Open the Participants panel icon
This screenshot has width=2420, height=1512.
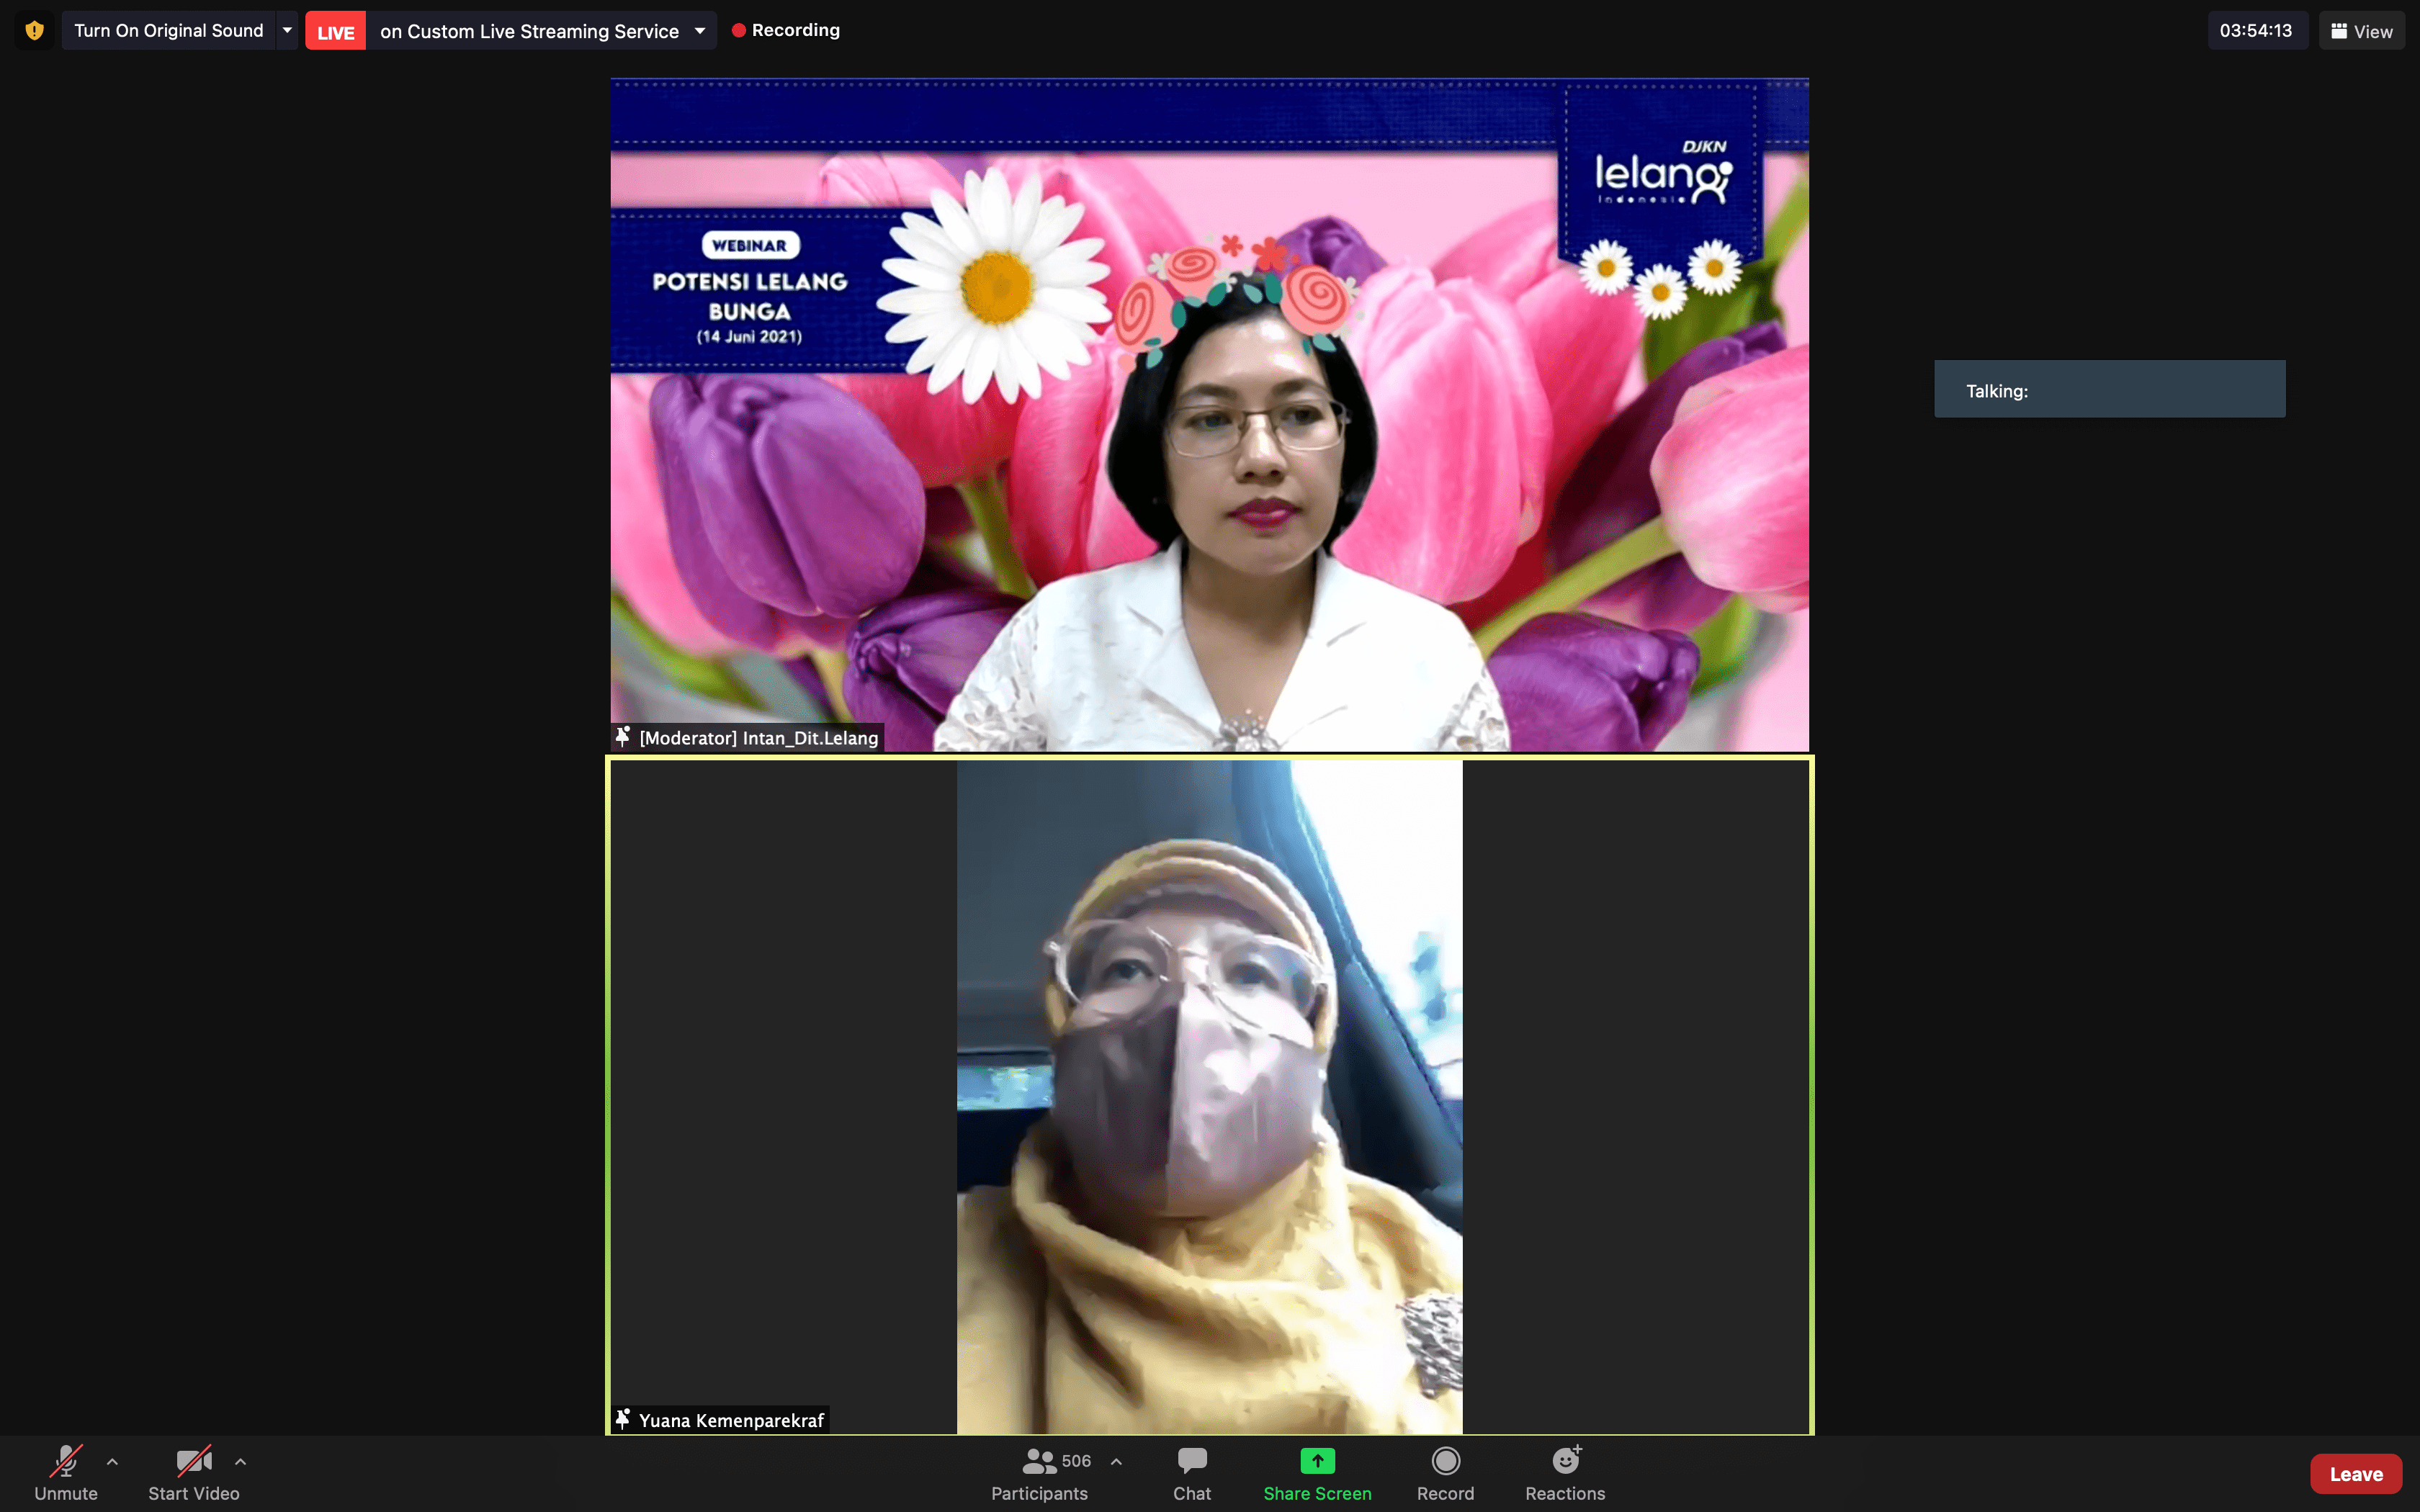1039,1462
